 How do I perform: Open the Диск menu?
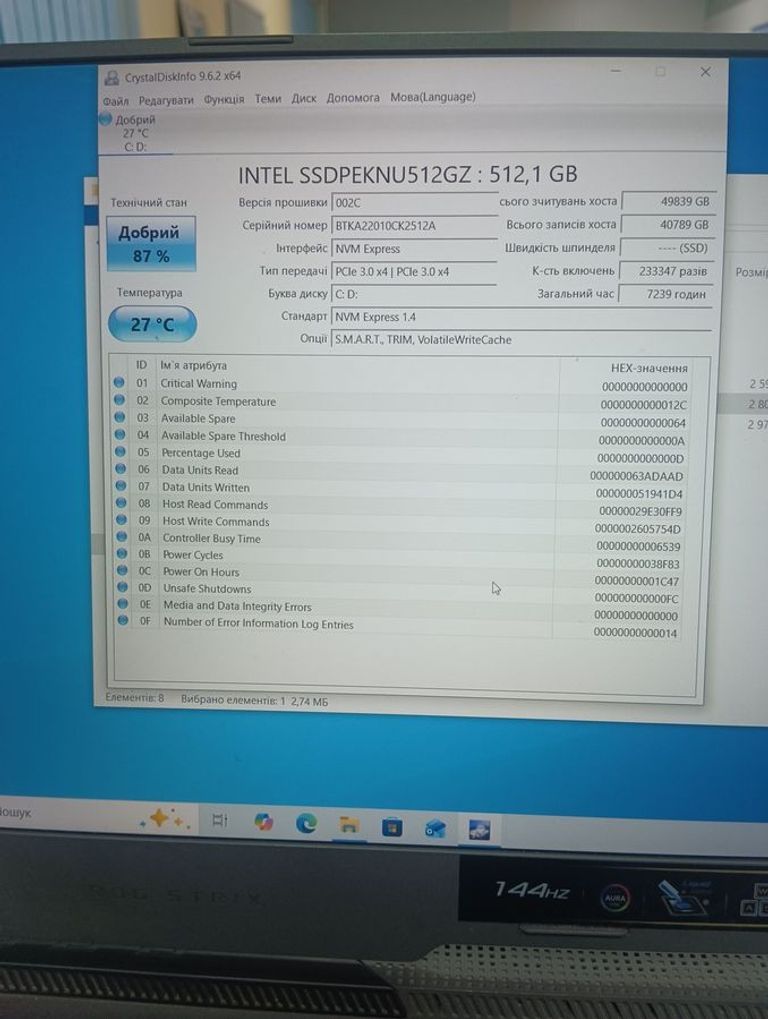coord(304,99)
